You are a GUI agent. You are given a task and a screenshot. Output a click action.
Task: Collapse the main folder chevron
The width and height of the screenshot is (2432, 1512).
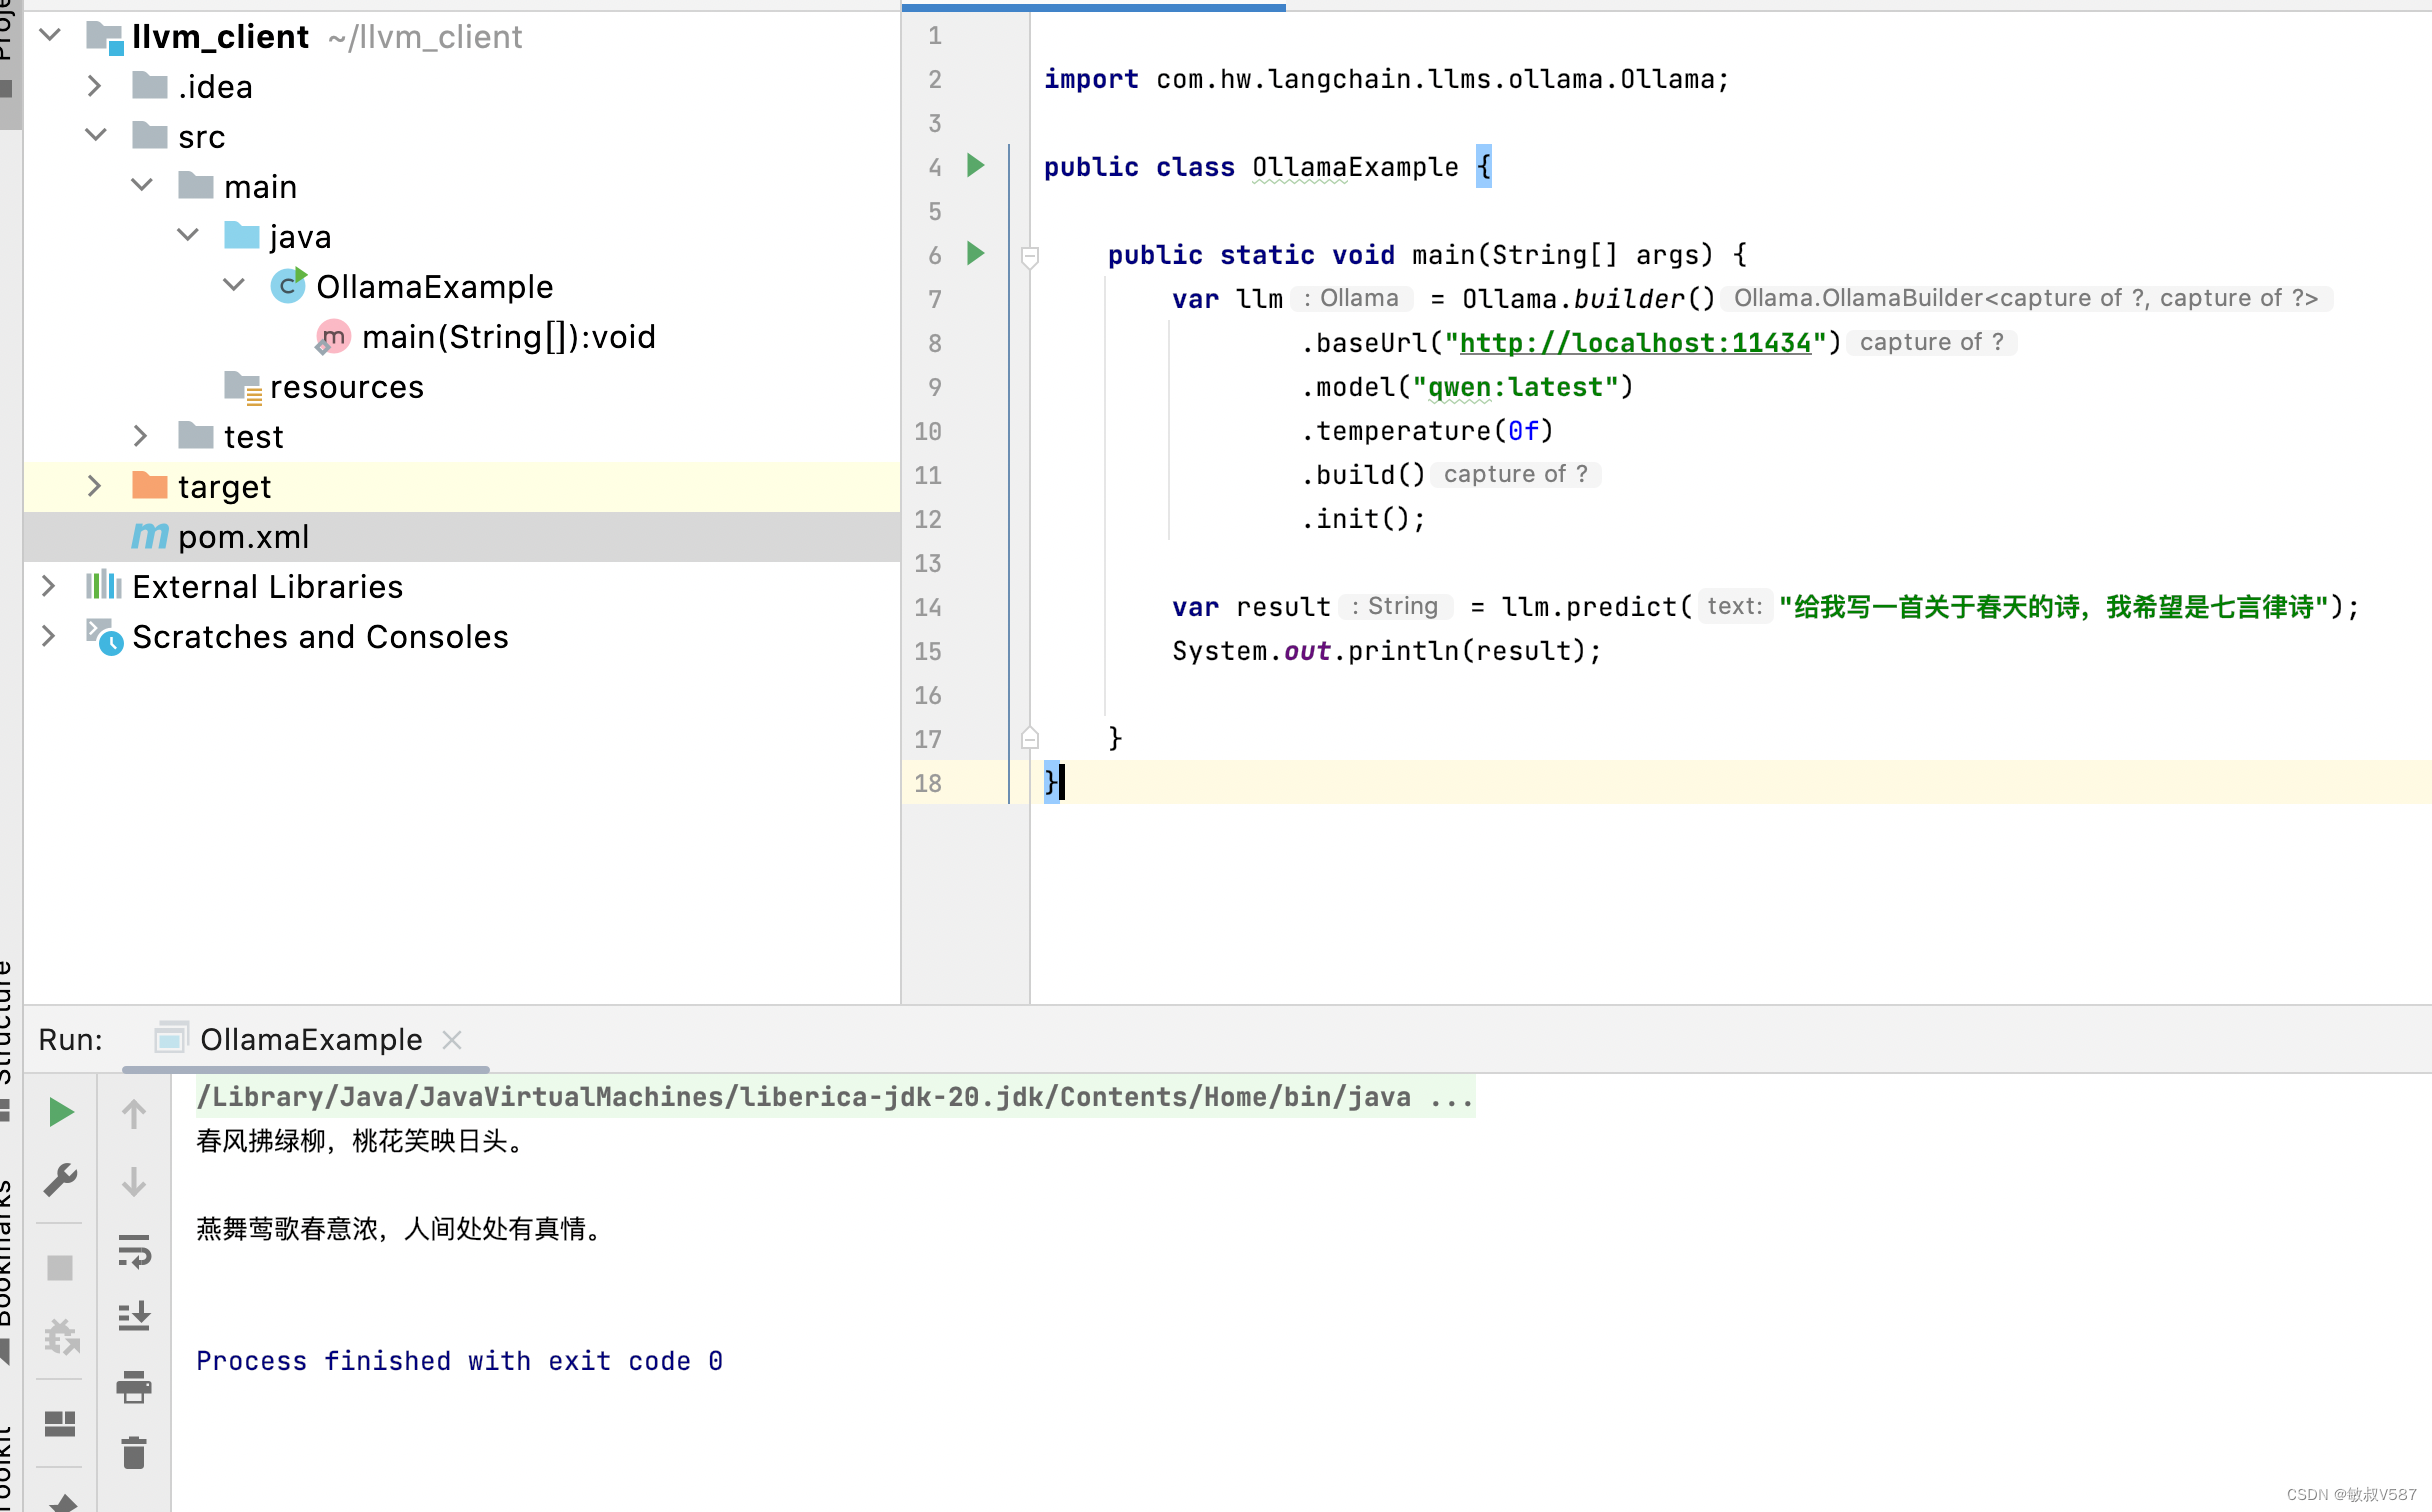point(142,185)
